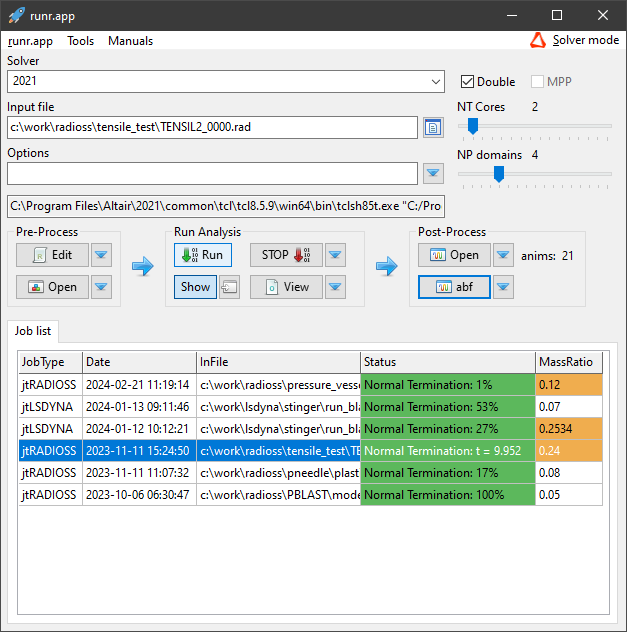Click the Altair Solver mode logo icon

click(x=538, y=40)
